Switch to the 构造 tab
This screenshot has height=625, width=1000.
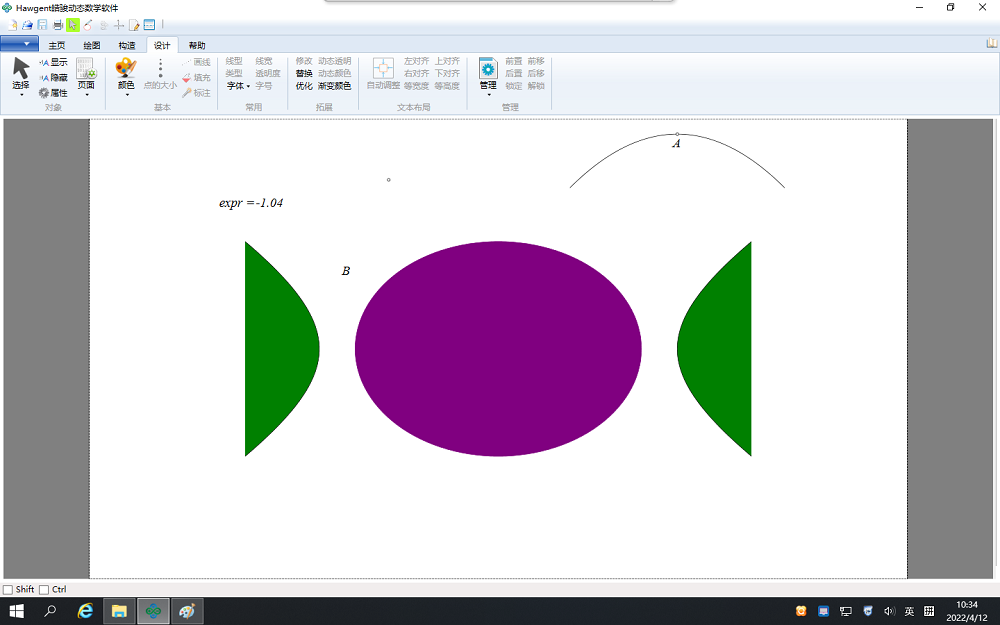[127, 45]
